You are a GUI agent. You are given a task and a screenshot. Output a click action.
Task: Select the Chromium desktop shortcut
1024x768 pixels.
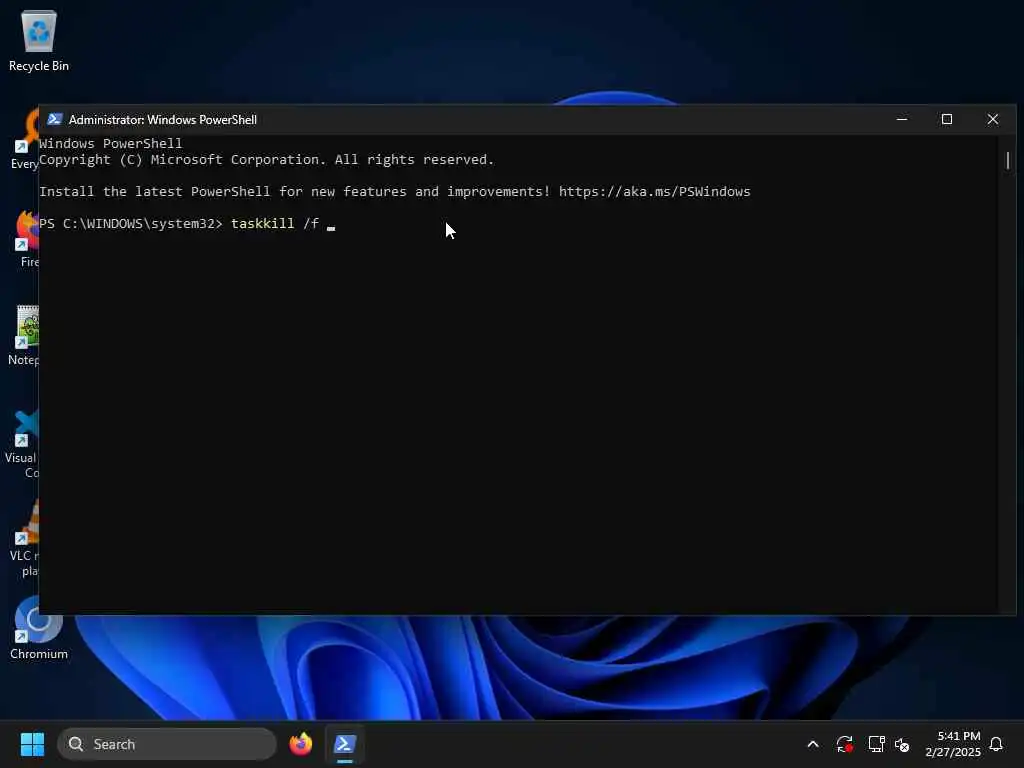38,630
